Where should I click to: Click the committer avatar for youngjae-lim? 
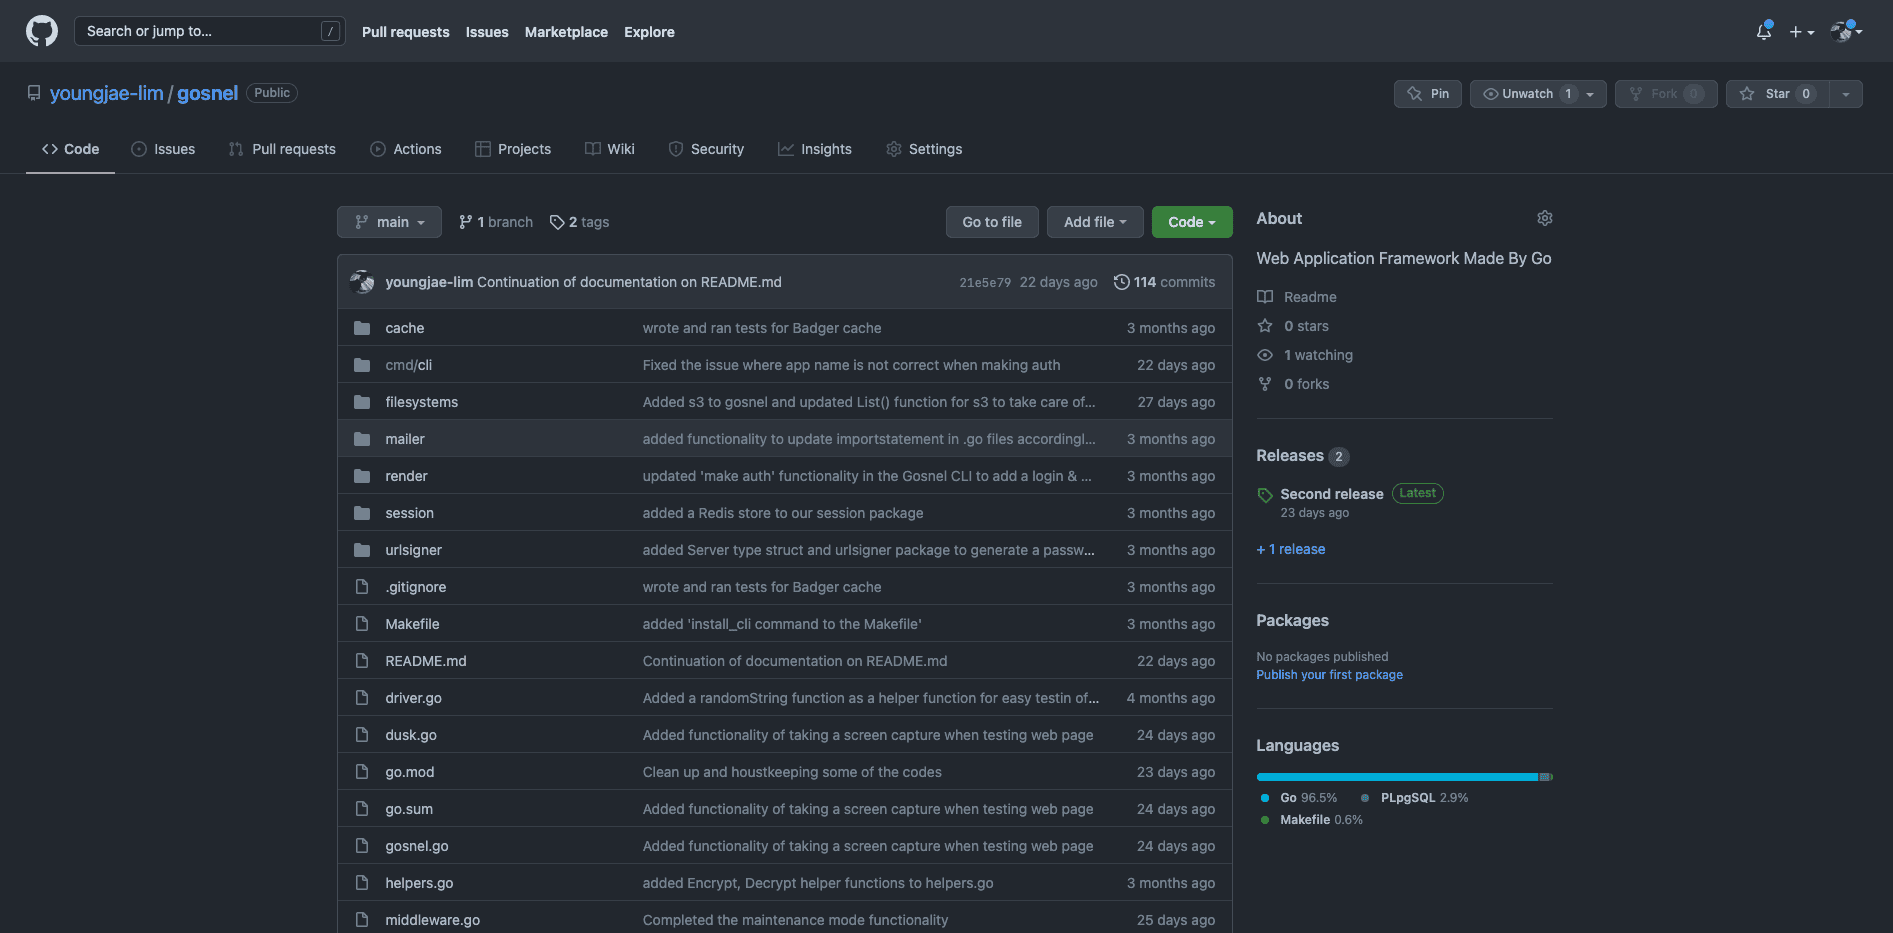[362, 282]
